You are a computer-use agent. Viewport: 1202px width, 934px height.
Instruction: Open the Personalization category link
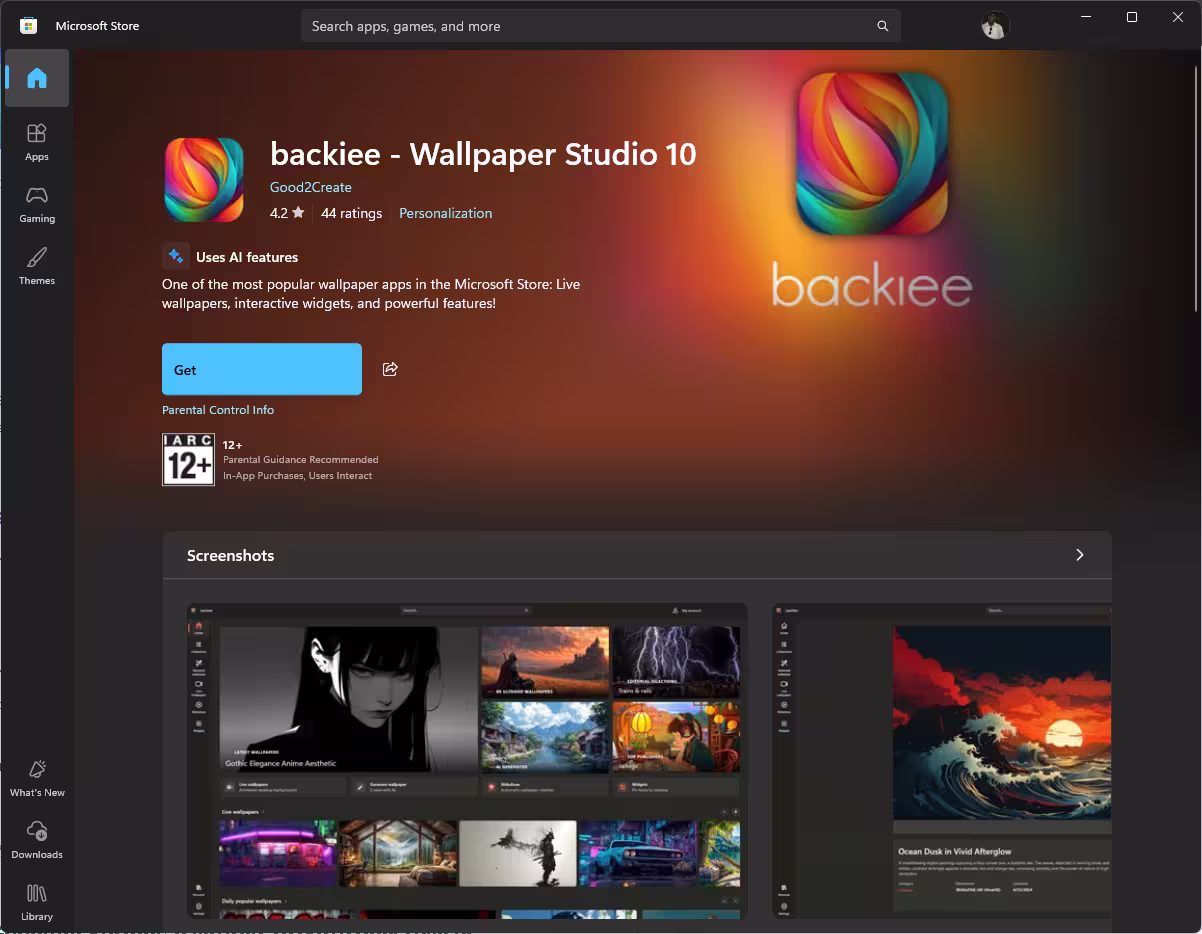pyautogui.click(x=445, y=213)
